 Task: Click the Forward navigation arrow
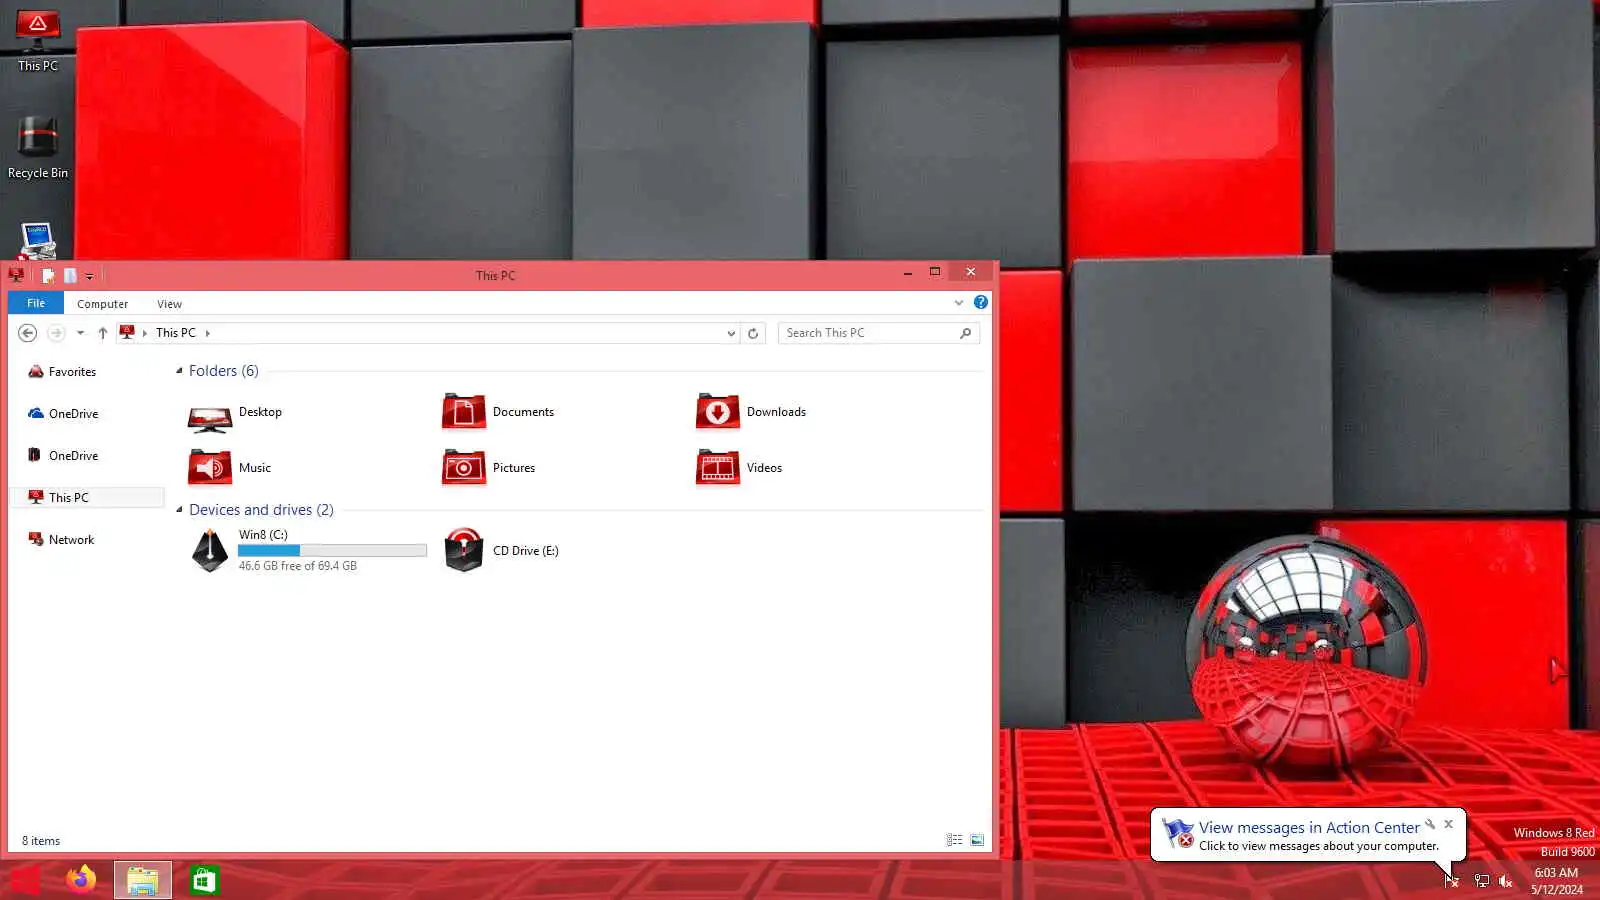(x=56, y=333)
